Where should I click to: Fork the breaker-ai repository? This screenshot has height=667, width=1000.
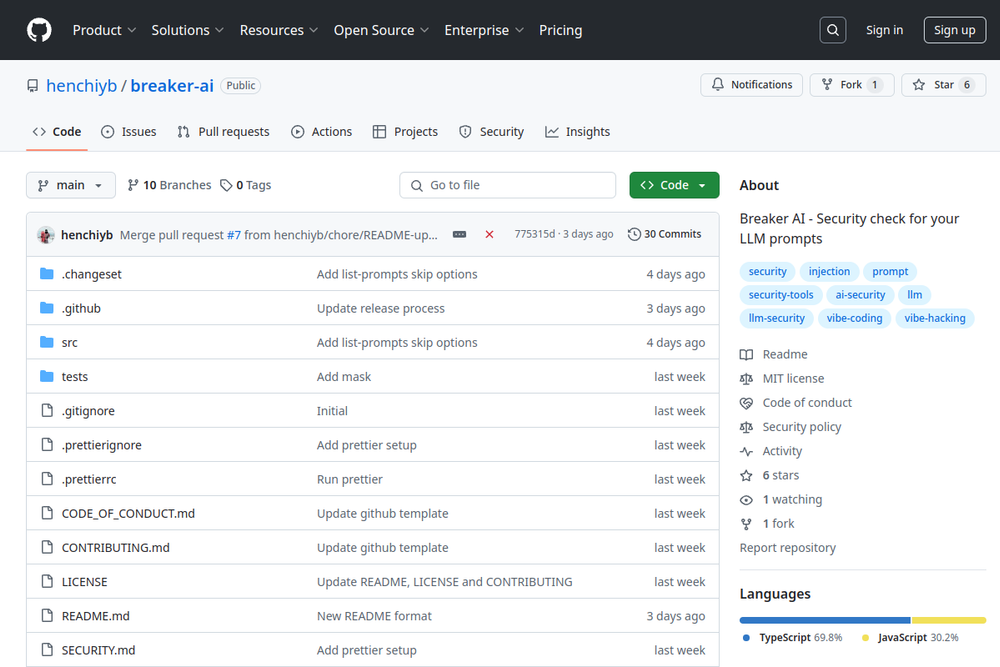(x=851, y=85)
